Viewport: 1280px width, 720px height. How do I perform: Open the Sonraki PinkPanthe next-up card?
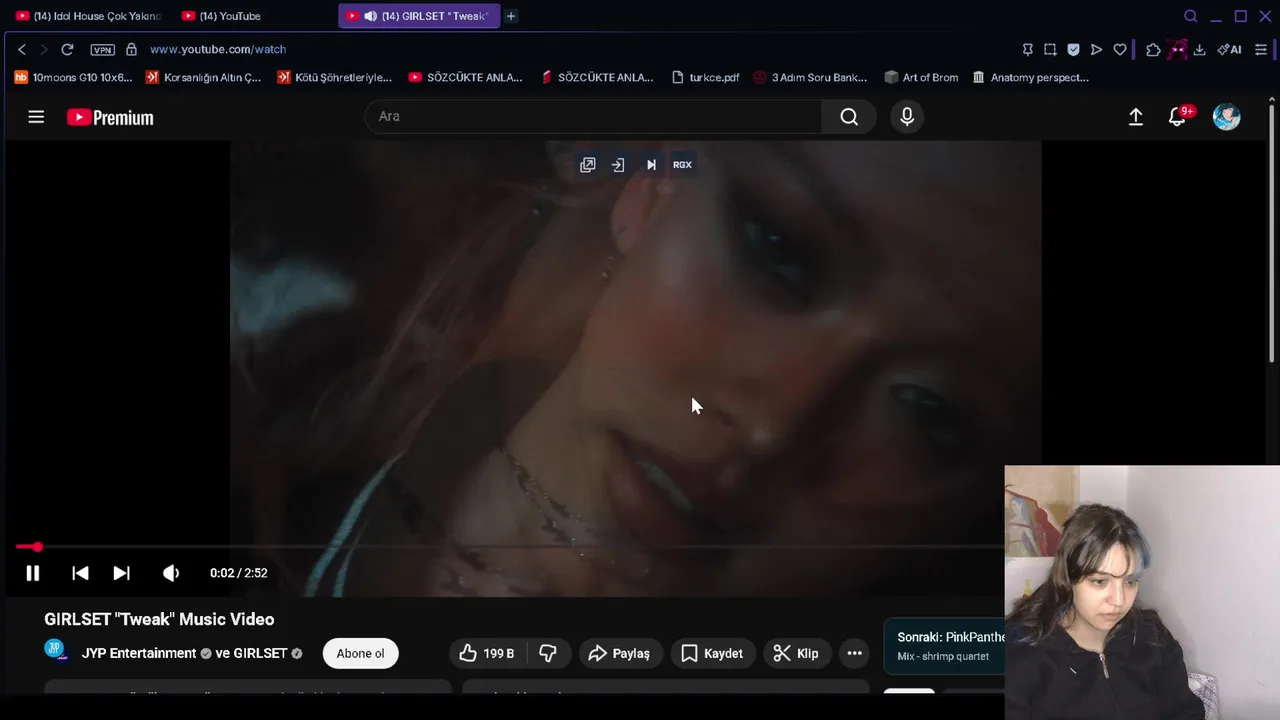click(945, 646)
